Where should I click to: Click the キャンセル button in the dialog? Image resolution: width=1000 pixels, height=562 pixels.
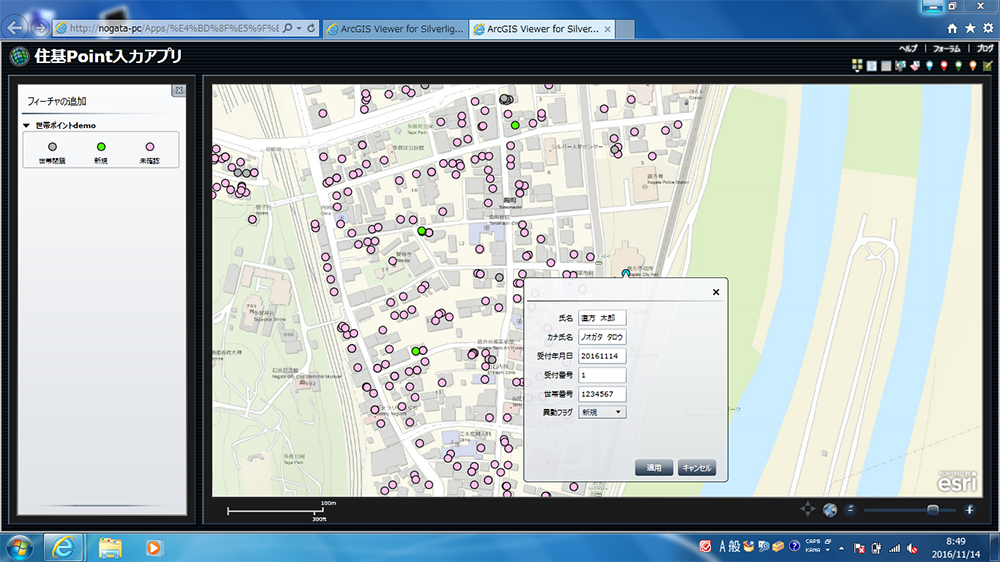pyautogui.click(x=696, y=468)
